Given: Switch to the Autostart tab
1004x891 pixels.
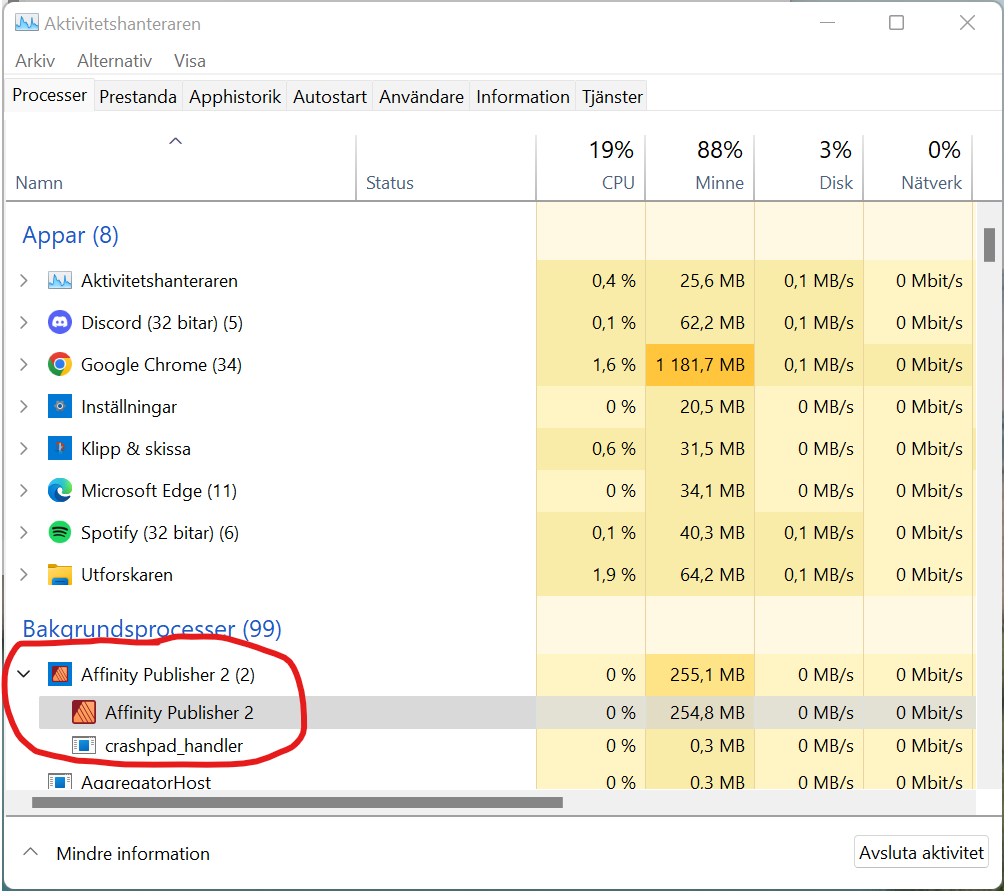Looking at the screenshot, I should click(x=330, y=97).
